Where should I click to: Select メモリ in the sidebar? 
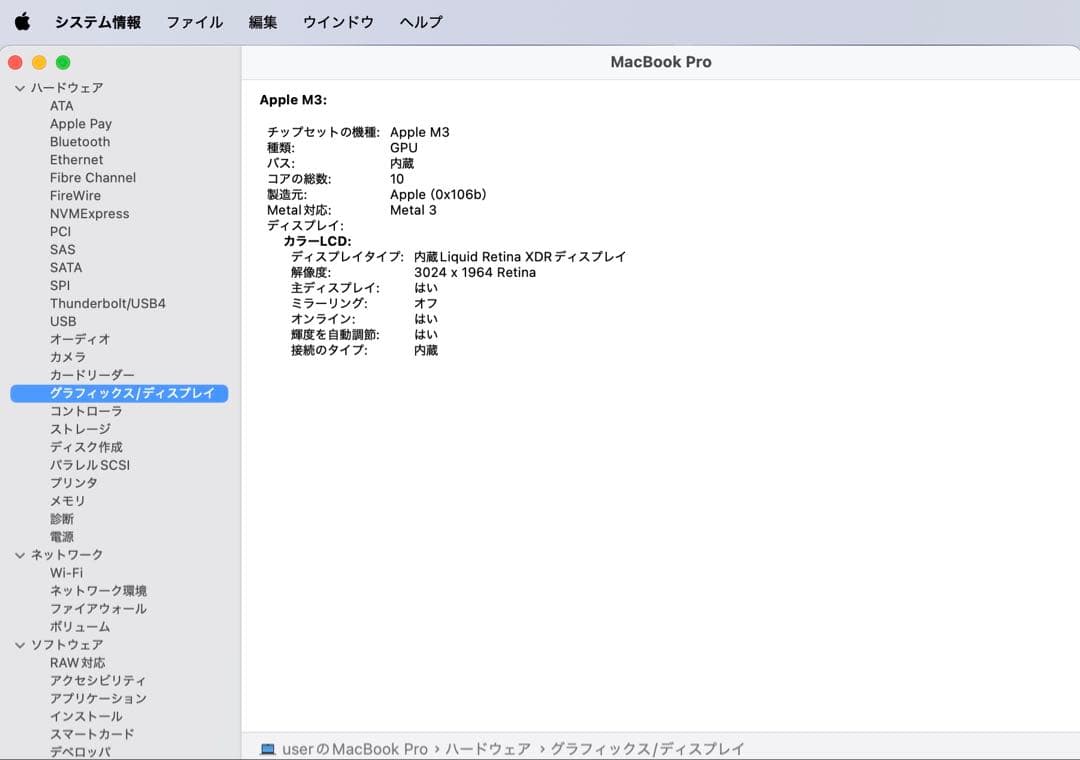coord(68,501)
